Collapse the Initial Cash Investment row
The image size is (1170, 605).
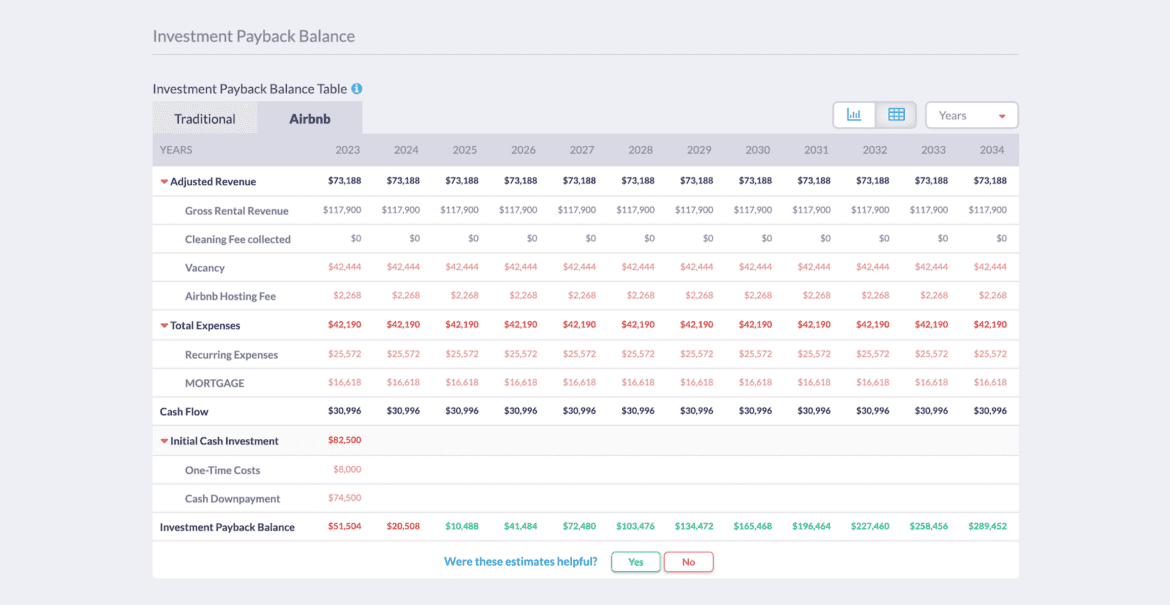click(x=164, y=441)
